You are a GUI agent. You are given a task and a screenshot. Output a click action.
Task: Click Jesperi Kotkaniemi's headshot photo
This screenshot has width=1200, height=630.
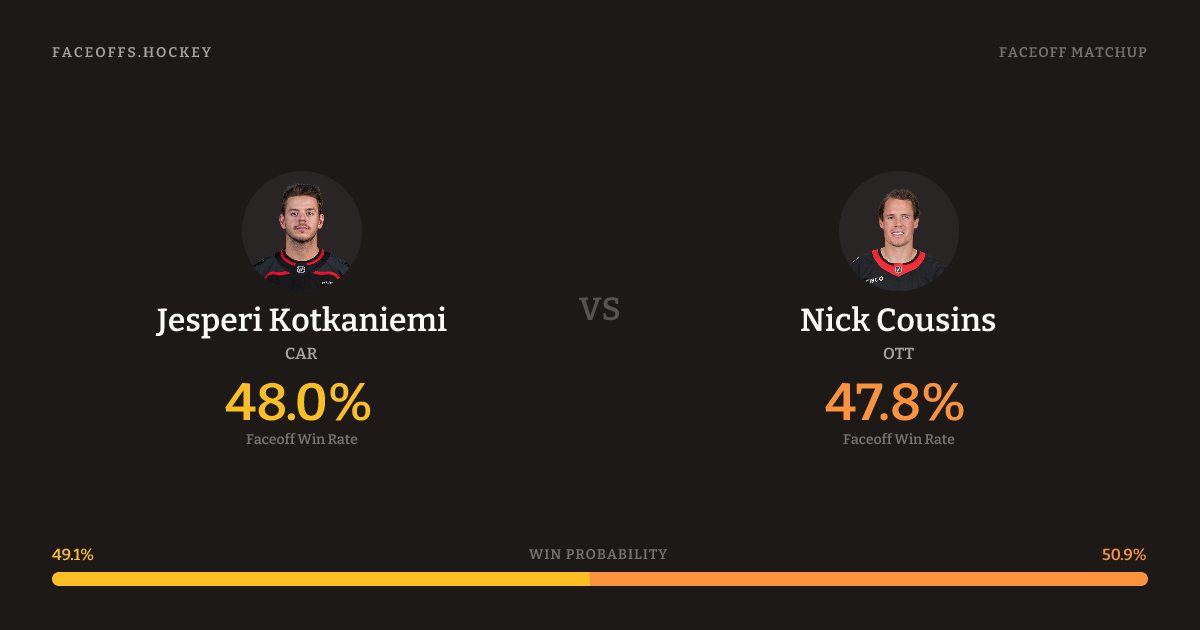click(x=301, y=231)
